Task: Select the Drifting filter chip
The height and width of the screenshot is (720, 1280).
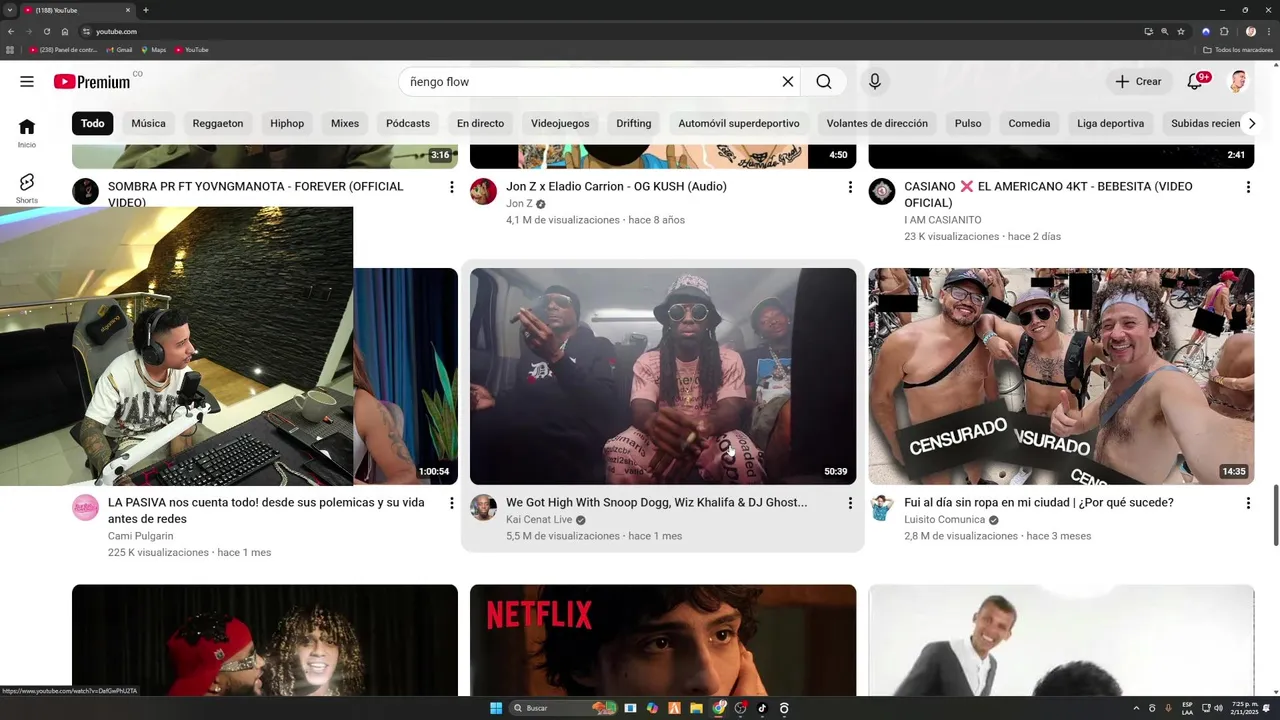Action: click(x=634, y=124)
